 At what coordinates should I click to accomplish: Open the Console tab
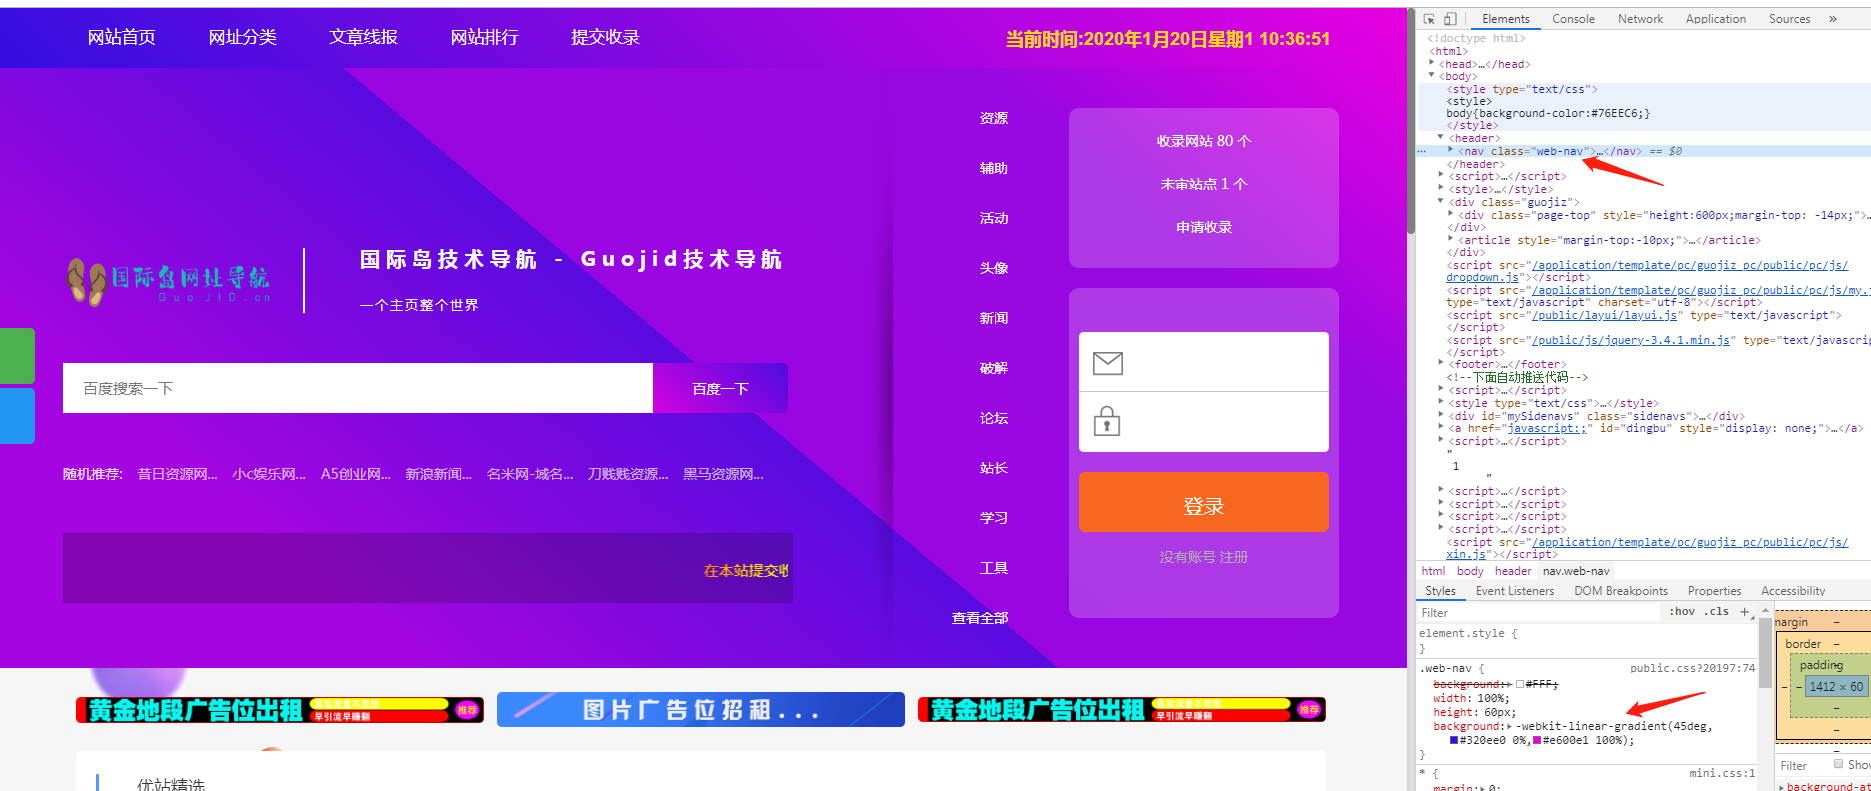click(1573, 19)
